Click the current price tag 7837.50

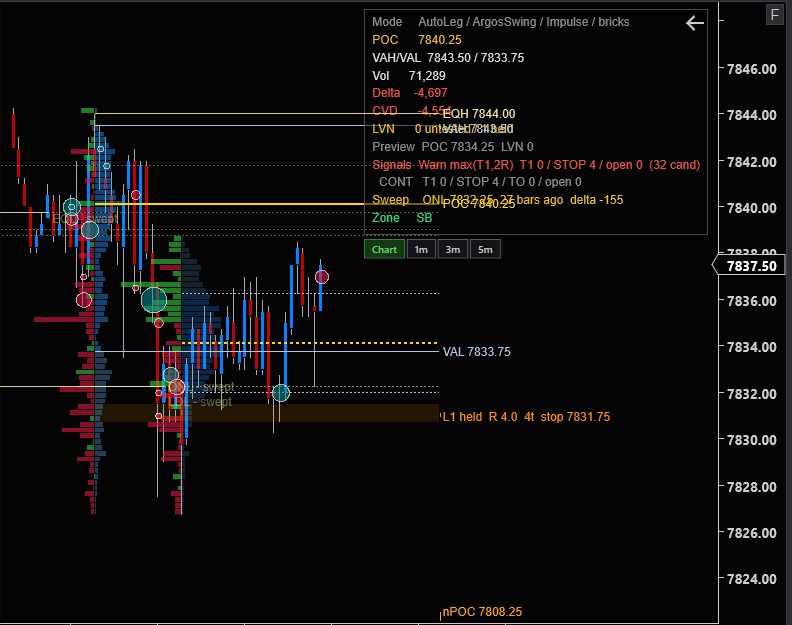[749, 266]
